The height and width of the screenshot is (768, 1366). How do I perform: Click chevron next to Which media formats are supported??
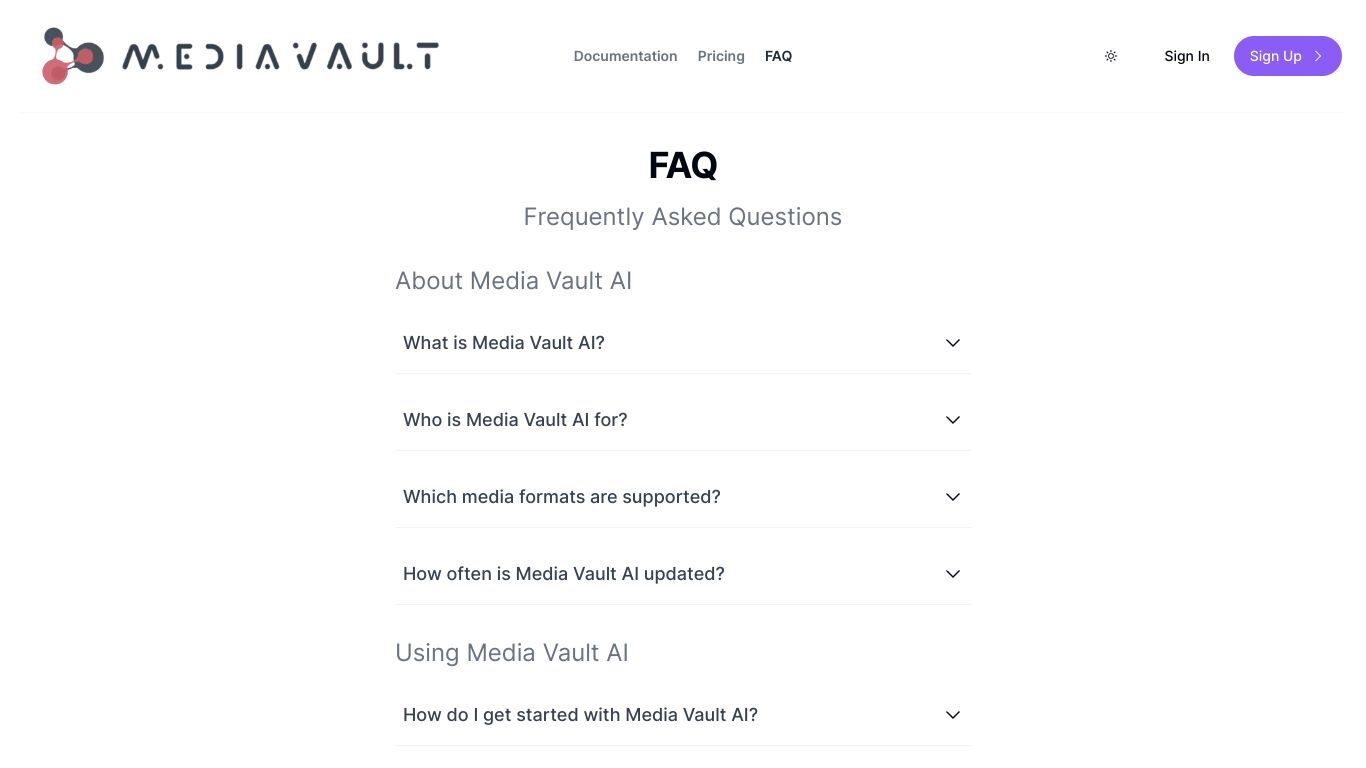(953, 497)
